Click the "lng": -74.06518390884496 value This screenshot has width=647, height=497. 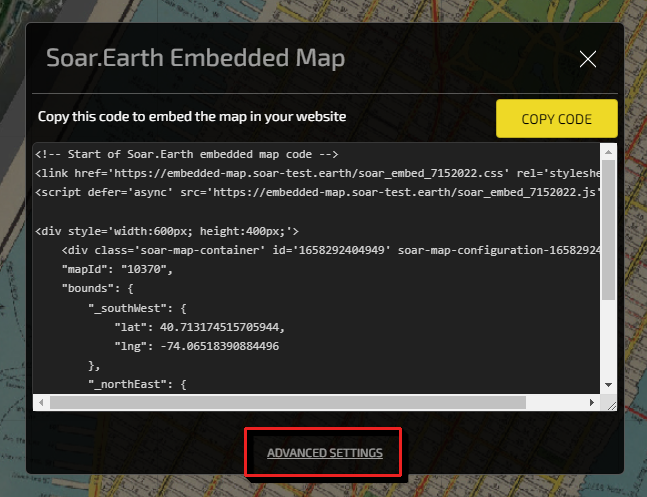click(x=220, y=346)
